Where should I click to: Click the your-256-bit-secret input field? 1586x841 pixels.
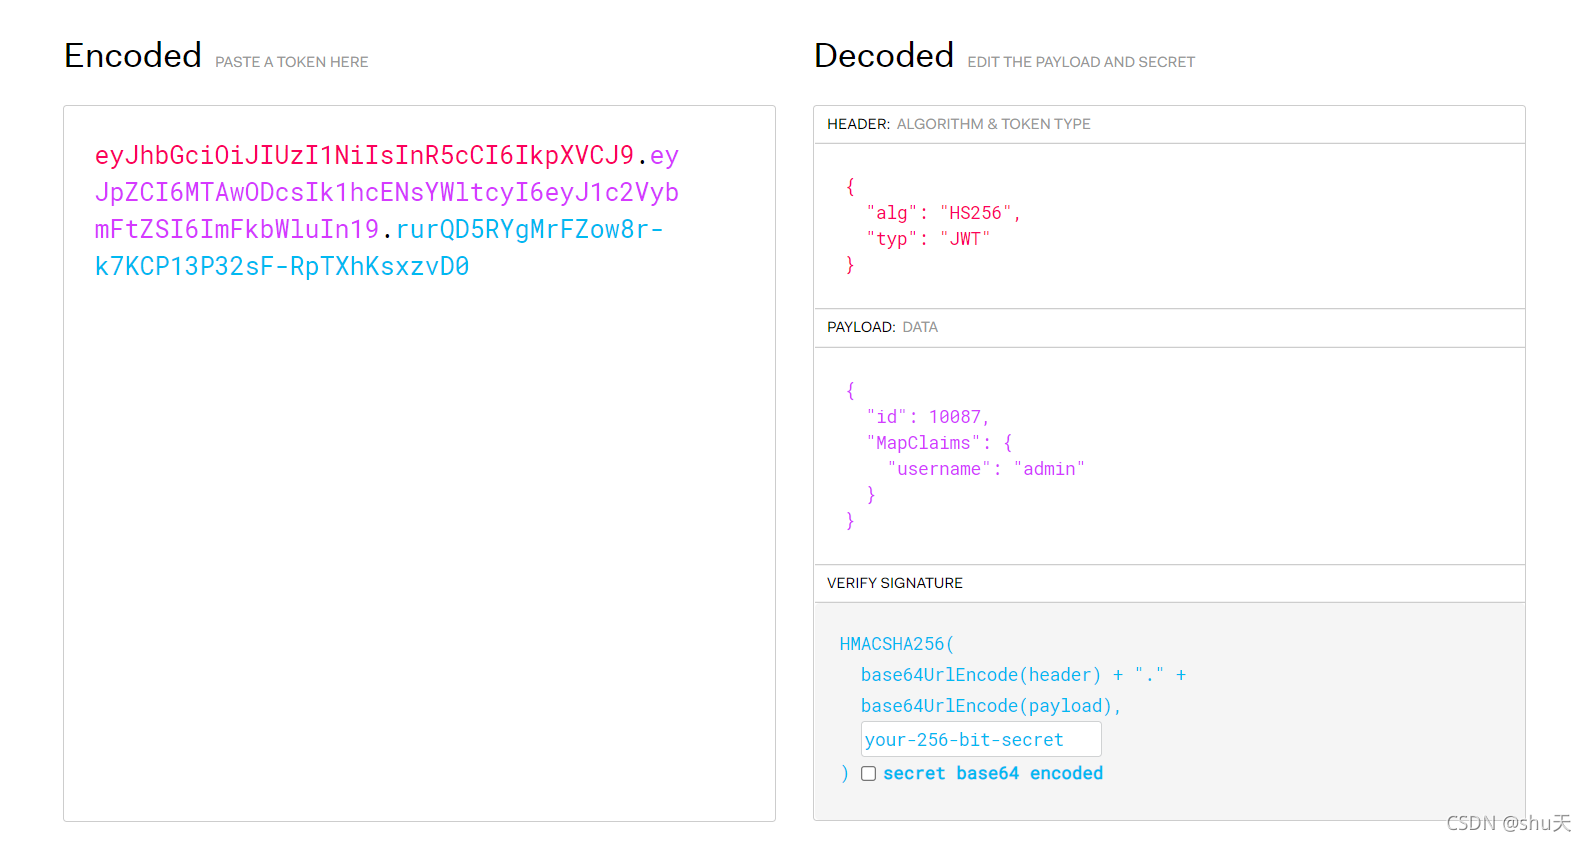click(981, 739)
